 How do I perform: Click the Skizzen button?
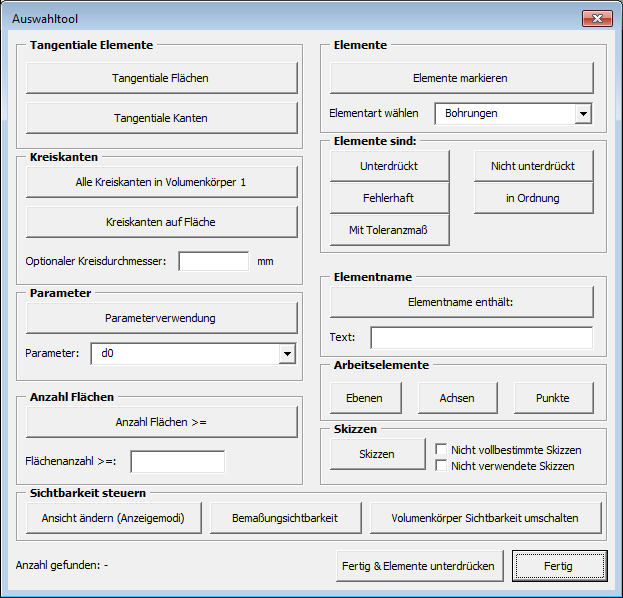coord(378,454)
